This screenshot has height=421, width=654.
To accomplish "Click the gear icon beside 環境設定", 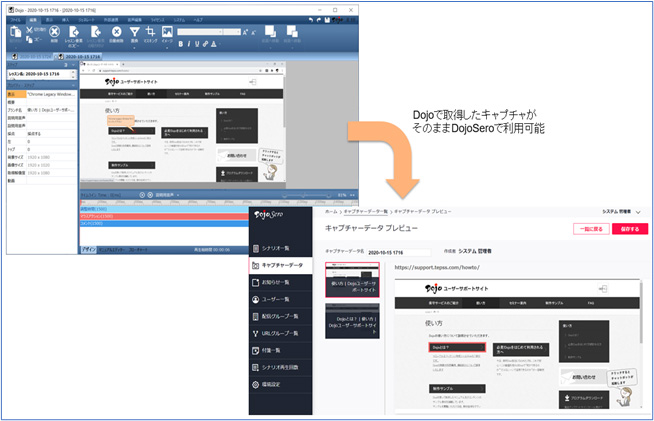I will [x=256, y=385].
